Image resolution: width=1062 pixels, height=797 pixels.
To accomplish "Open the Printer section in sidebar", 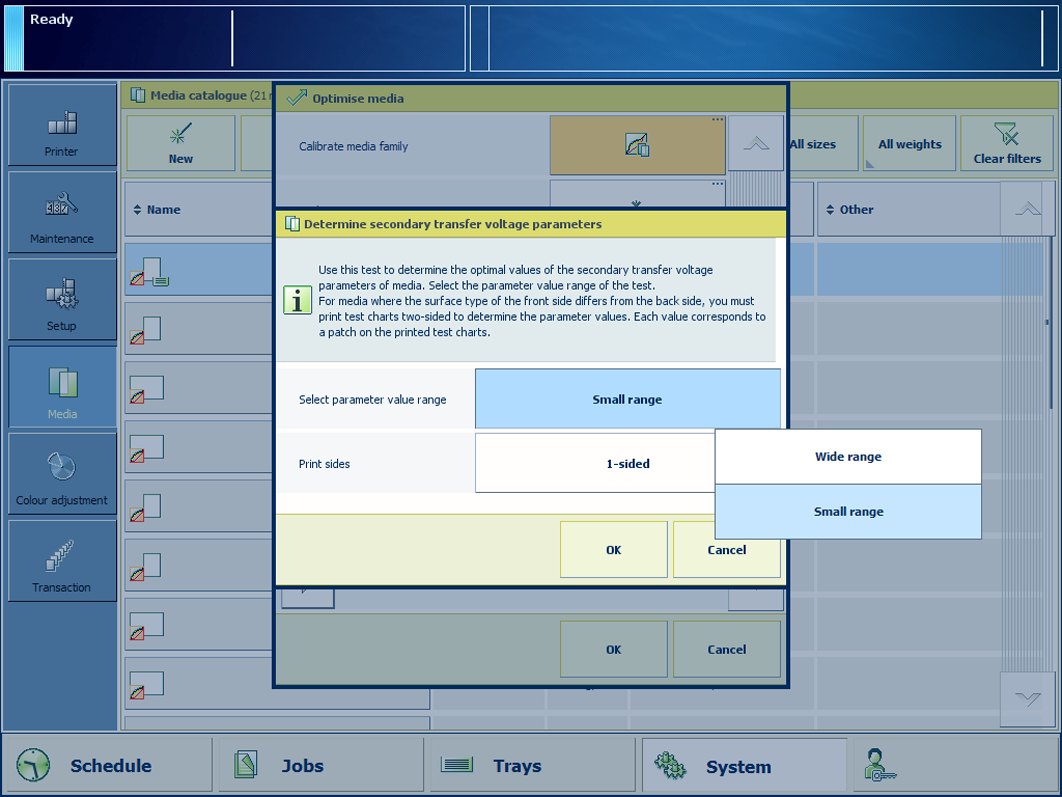I will [x=62, y=125].
